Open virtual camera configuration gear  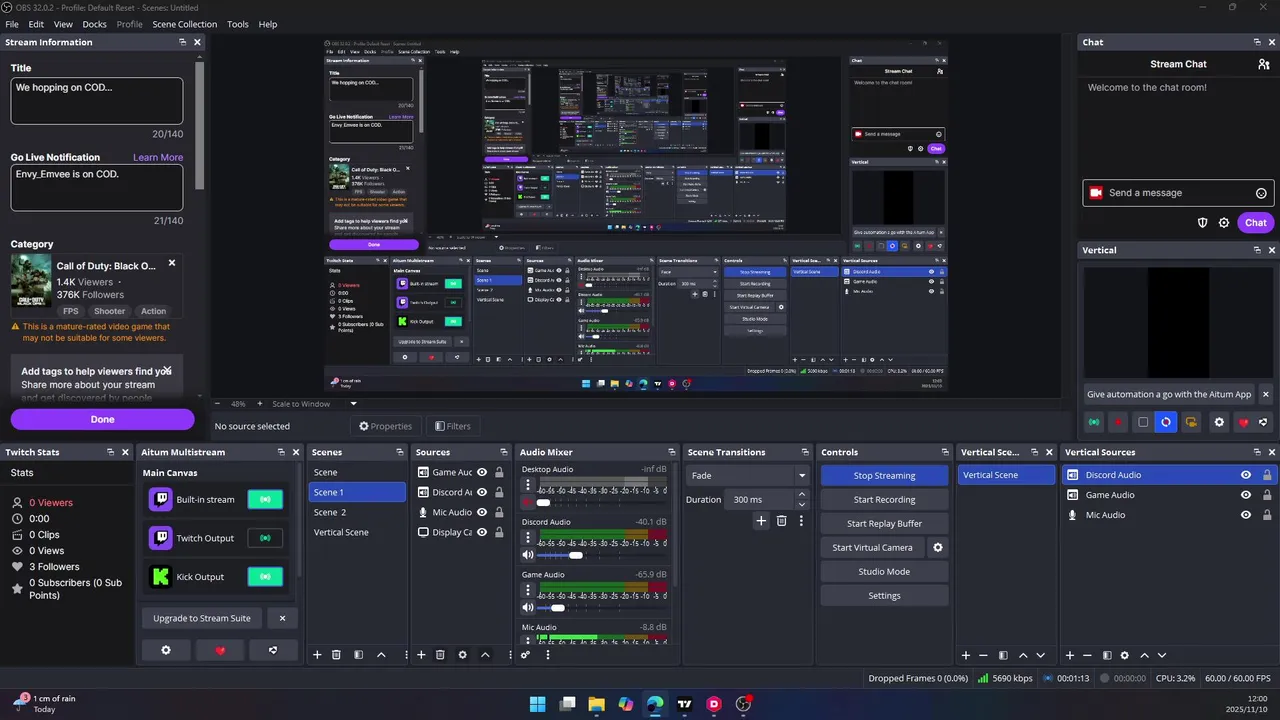click(x=938, y=547)
